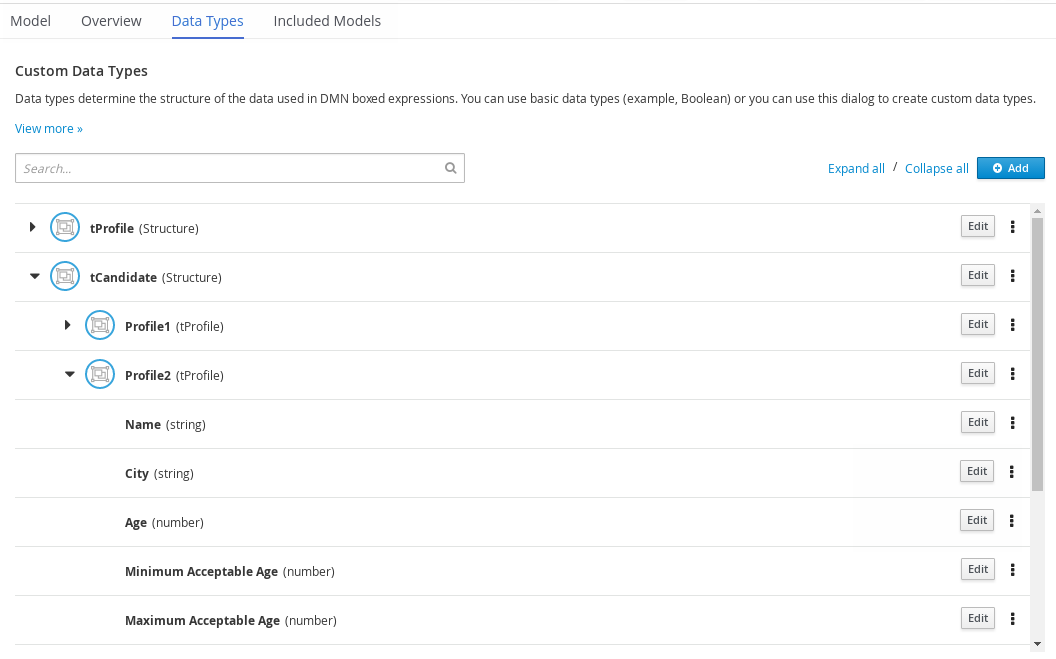Click the Profile2 structure icon
Screen dimensions: 1056x659
[99, 375]
